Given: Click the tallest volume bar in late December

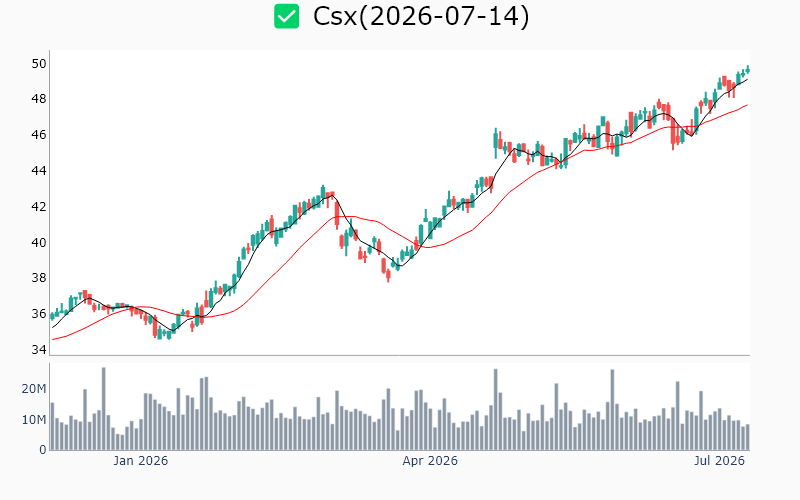Looking at the screenshot, I should pos(104,409).
